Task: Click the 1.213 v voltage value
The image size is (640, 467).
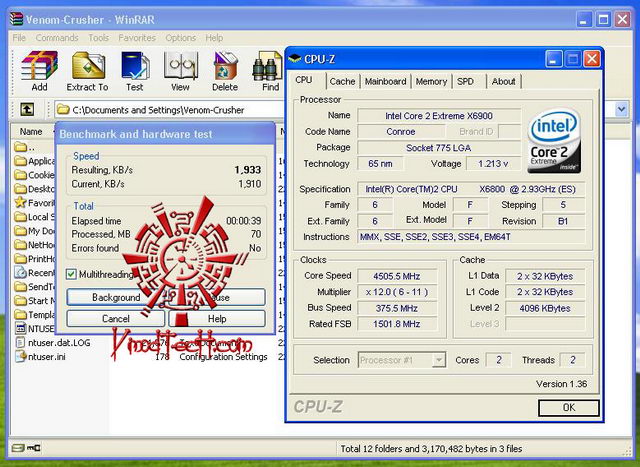Action: 493,164
